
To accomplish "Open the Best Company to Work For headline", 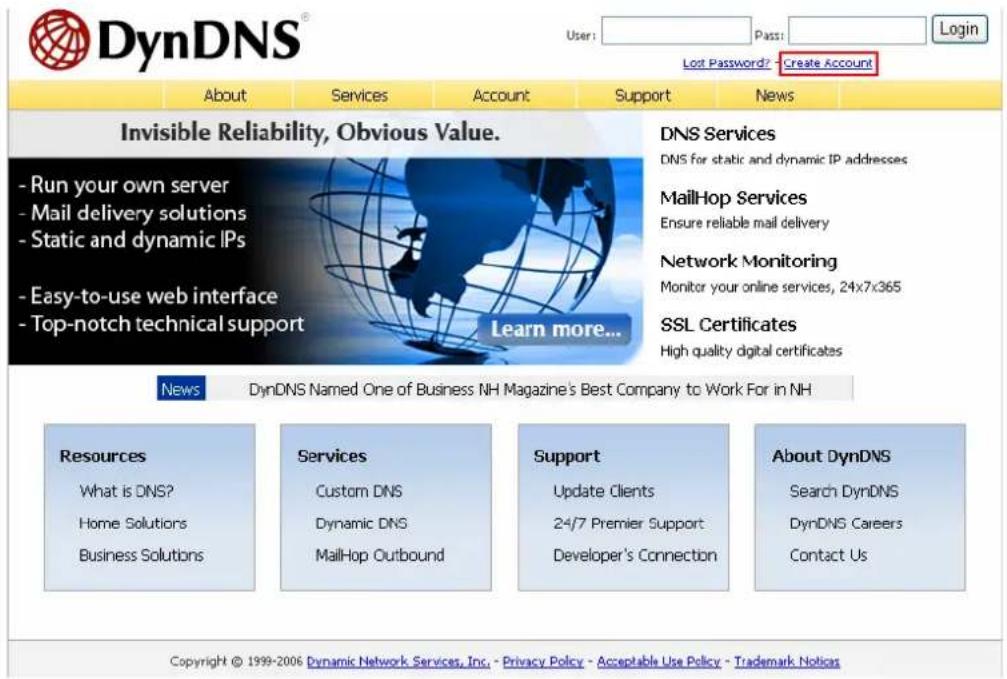I will pos(530,389).
